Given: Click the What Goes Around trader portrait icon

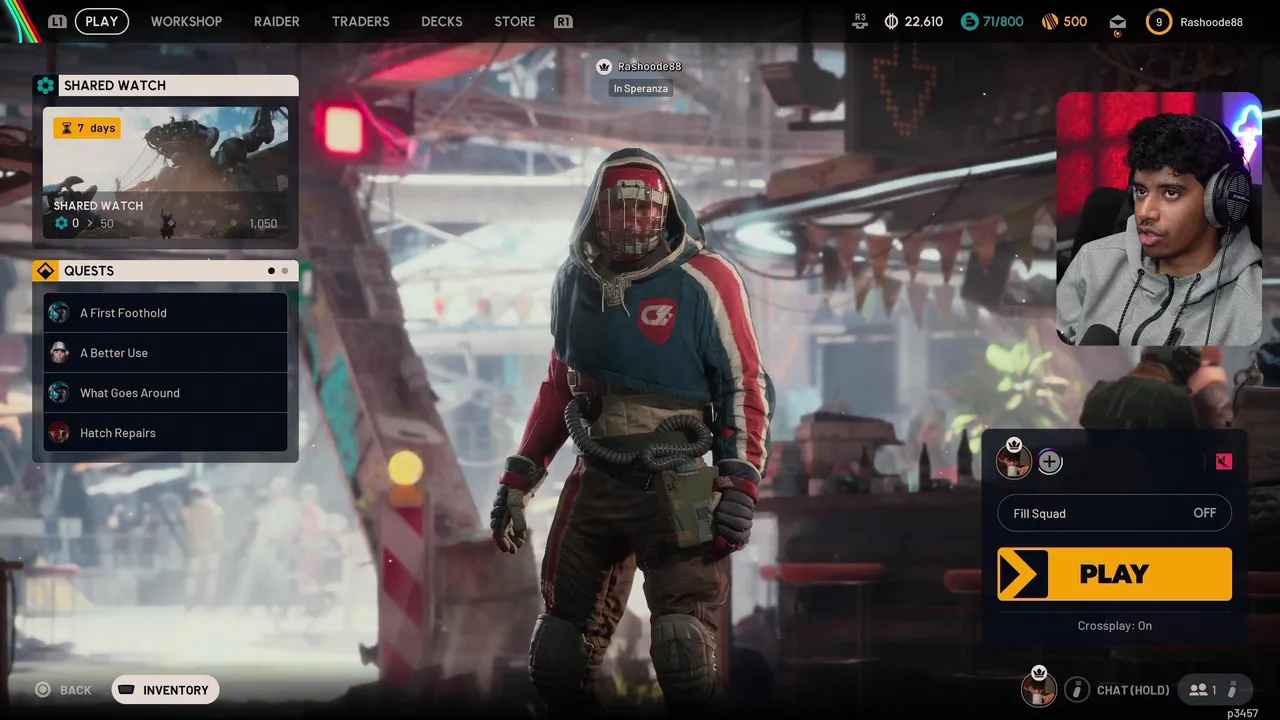Looking at the screenshot, I should pos(59,393).
